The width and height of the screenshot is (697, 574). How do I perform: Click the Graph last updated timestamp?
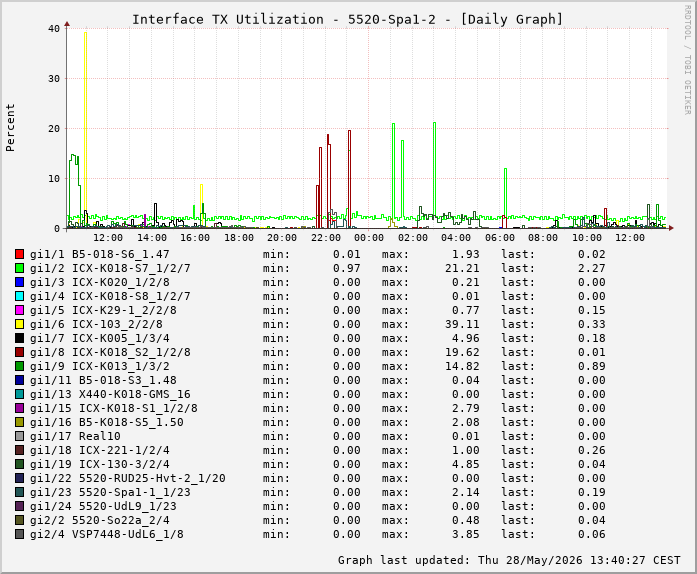[x=509, y=560]
